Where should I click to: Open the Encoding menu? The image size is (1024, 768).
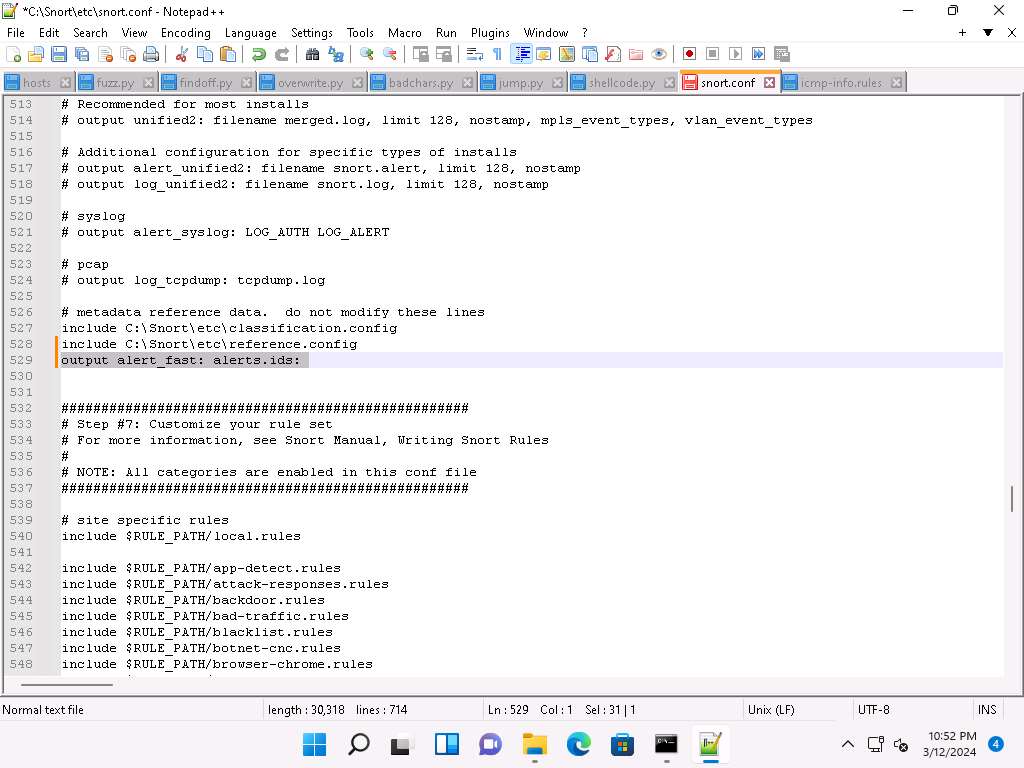coord(185,32)
